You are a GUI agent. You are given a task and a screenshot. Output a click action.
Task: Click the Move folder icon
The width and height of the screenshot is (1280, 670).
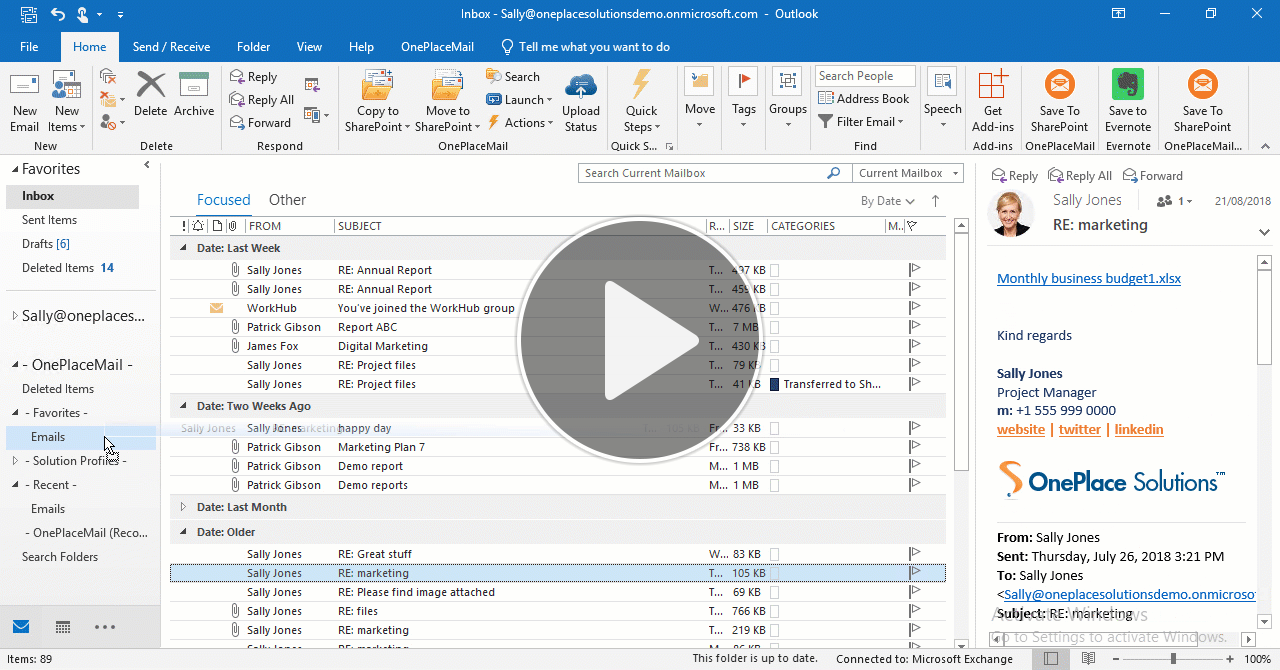click(700, 83)
